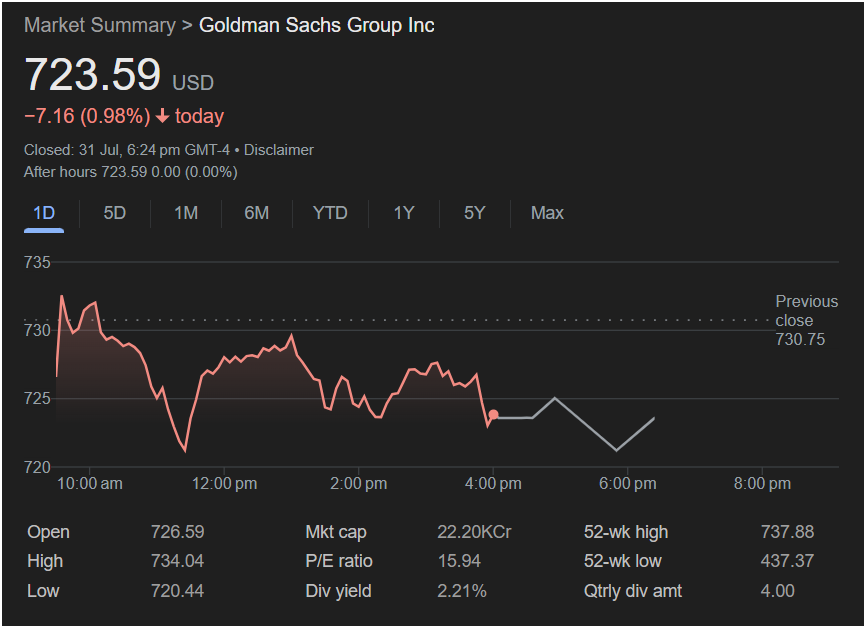The image size is (866, 628).
Task: Click the Div yield value 2.21%
Action: pos(462,591)
